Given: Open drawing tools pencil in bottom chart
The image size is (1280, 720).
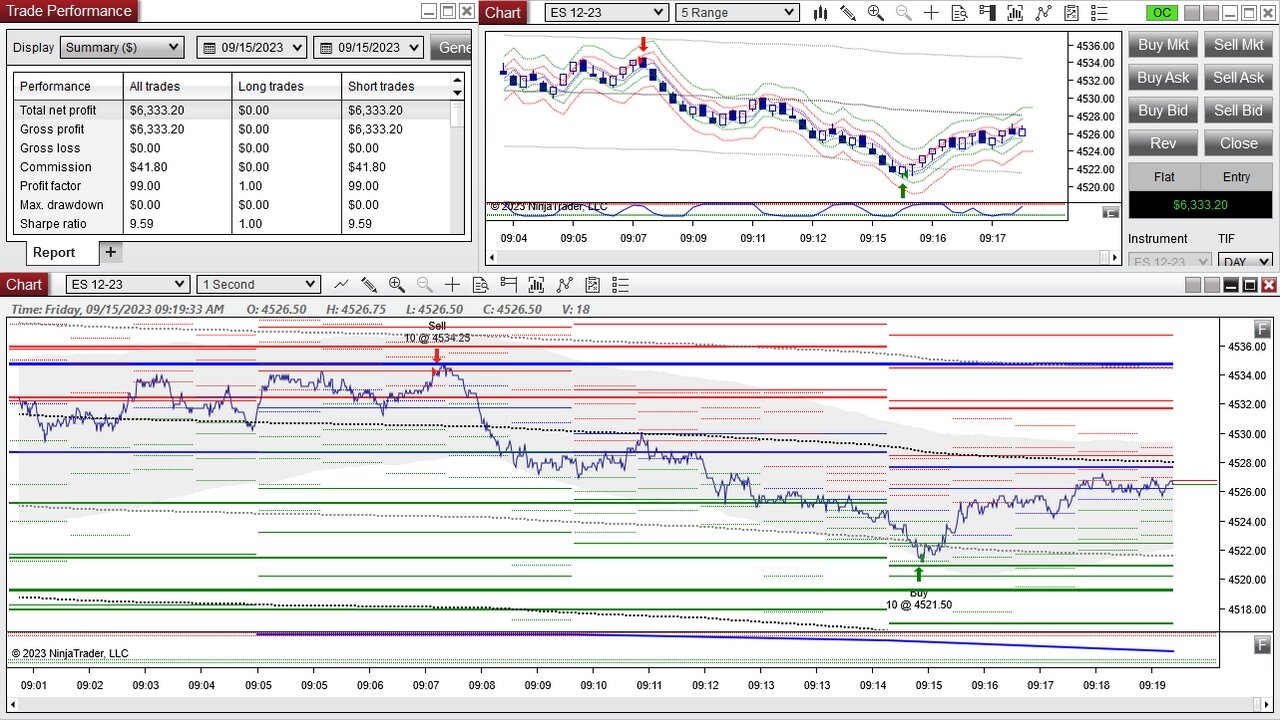Looking at the screenshot, I should 369,285.
